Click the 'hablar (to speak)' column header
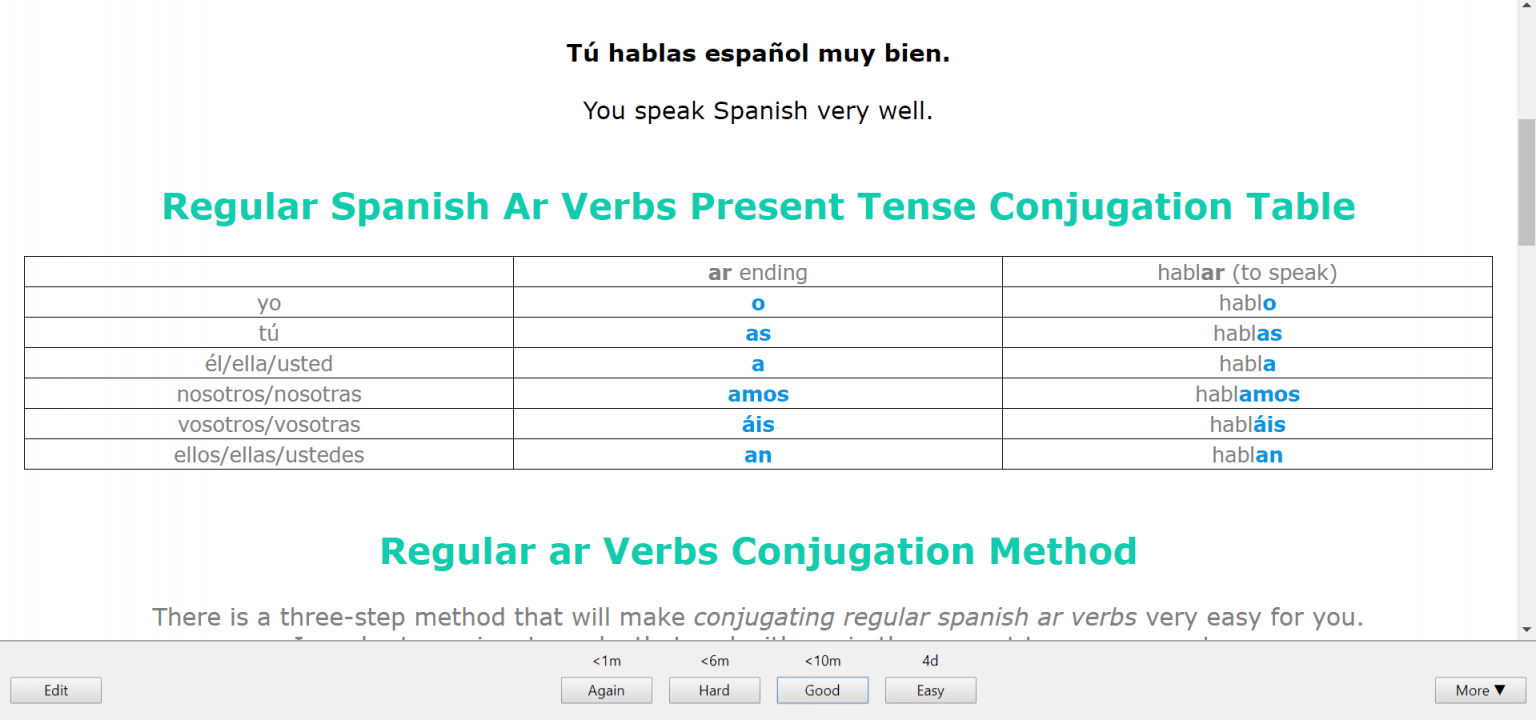Viewport: 1536px width, 720px height. (1247, 271)
